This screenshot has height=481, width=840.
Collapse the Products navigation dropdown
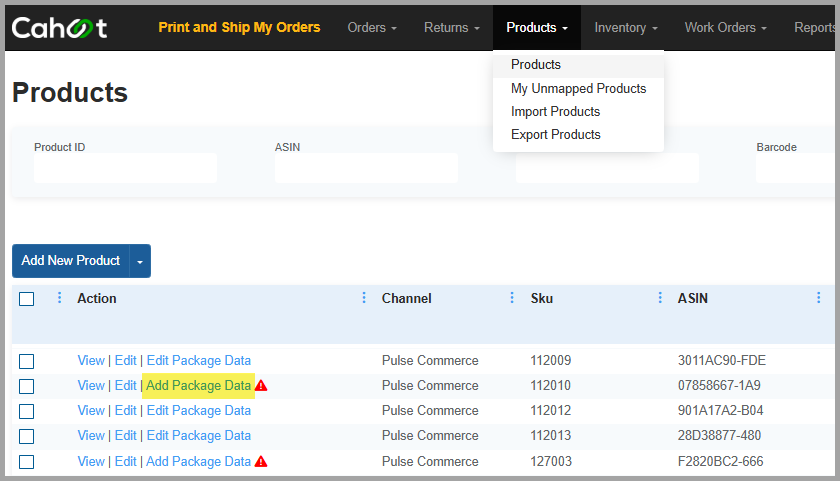[537, 27]
